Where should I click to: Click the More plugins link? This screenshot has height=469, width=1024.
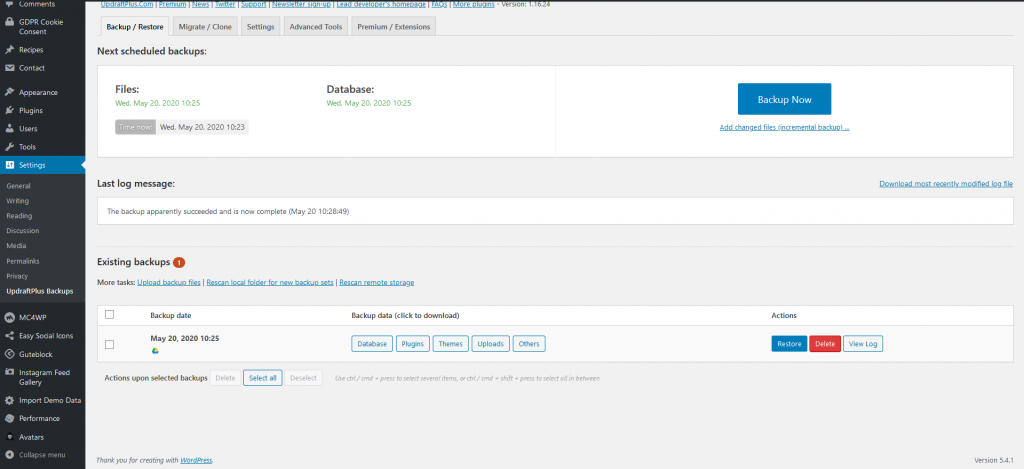click(475, 4)
